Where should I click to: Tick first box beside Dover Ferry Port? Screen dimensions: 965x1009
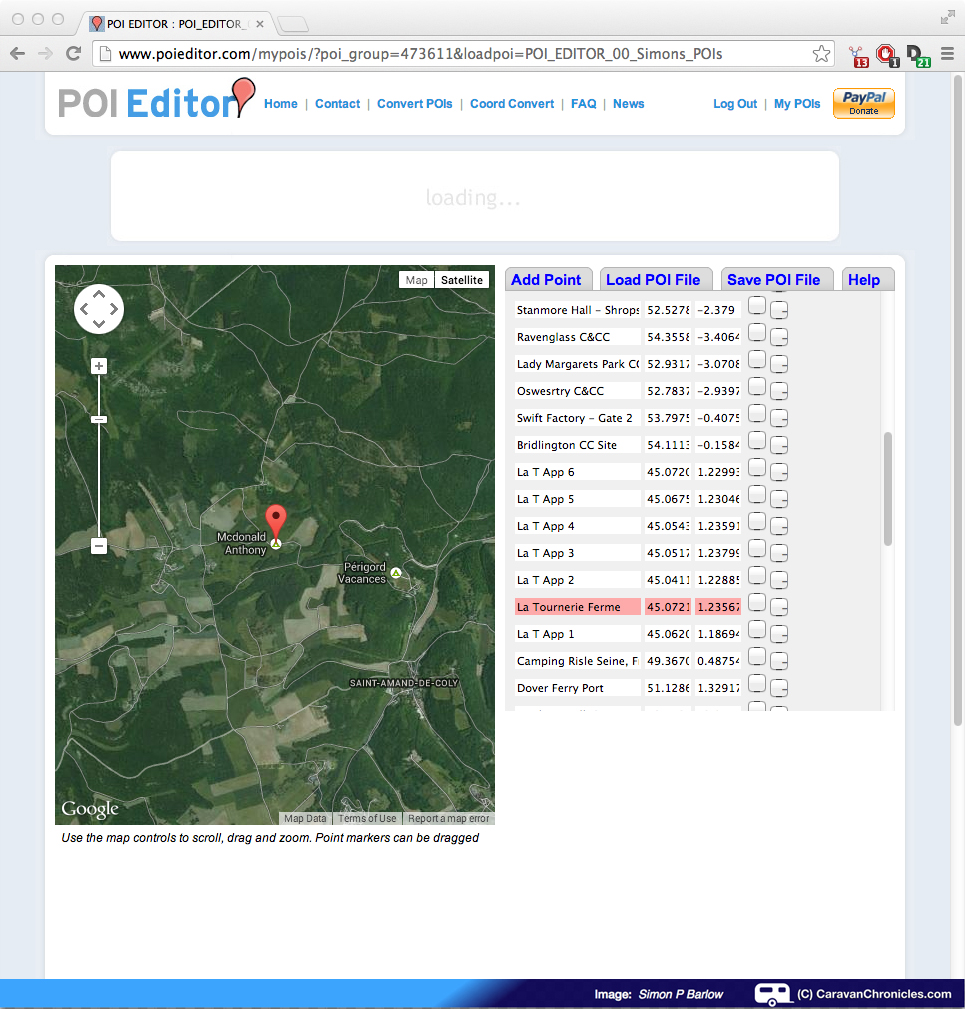[x=757, y=683]
